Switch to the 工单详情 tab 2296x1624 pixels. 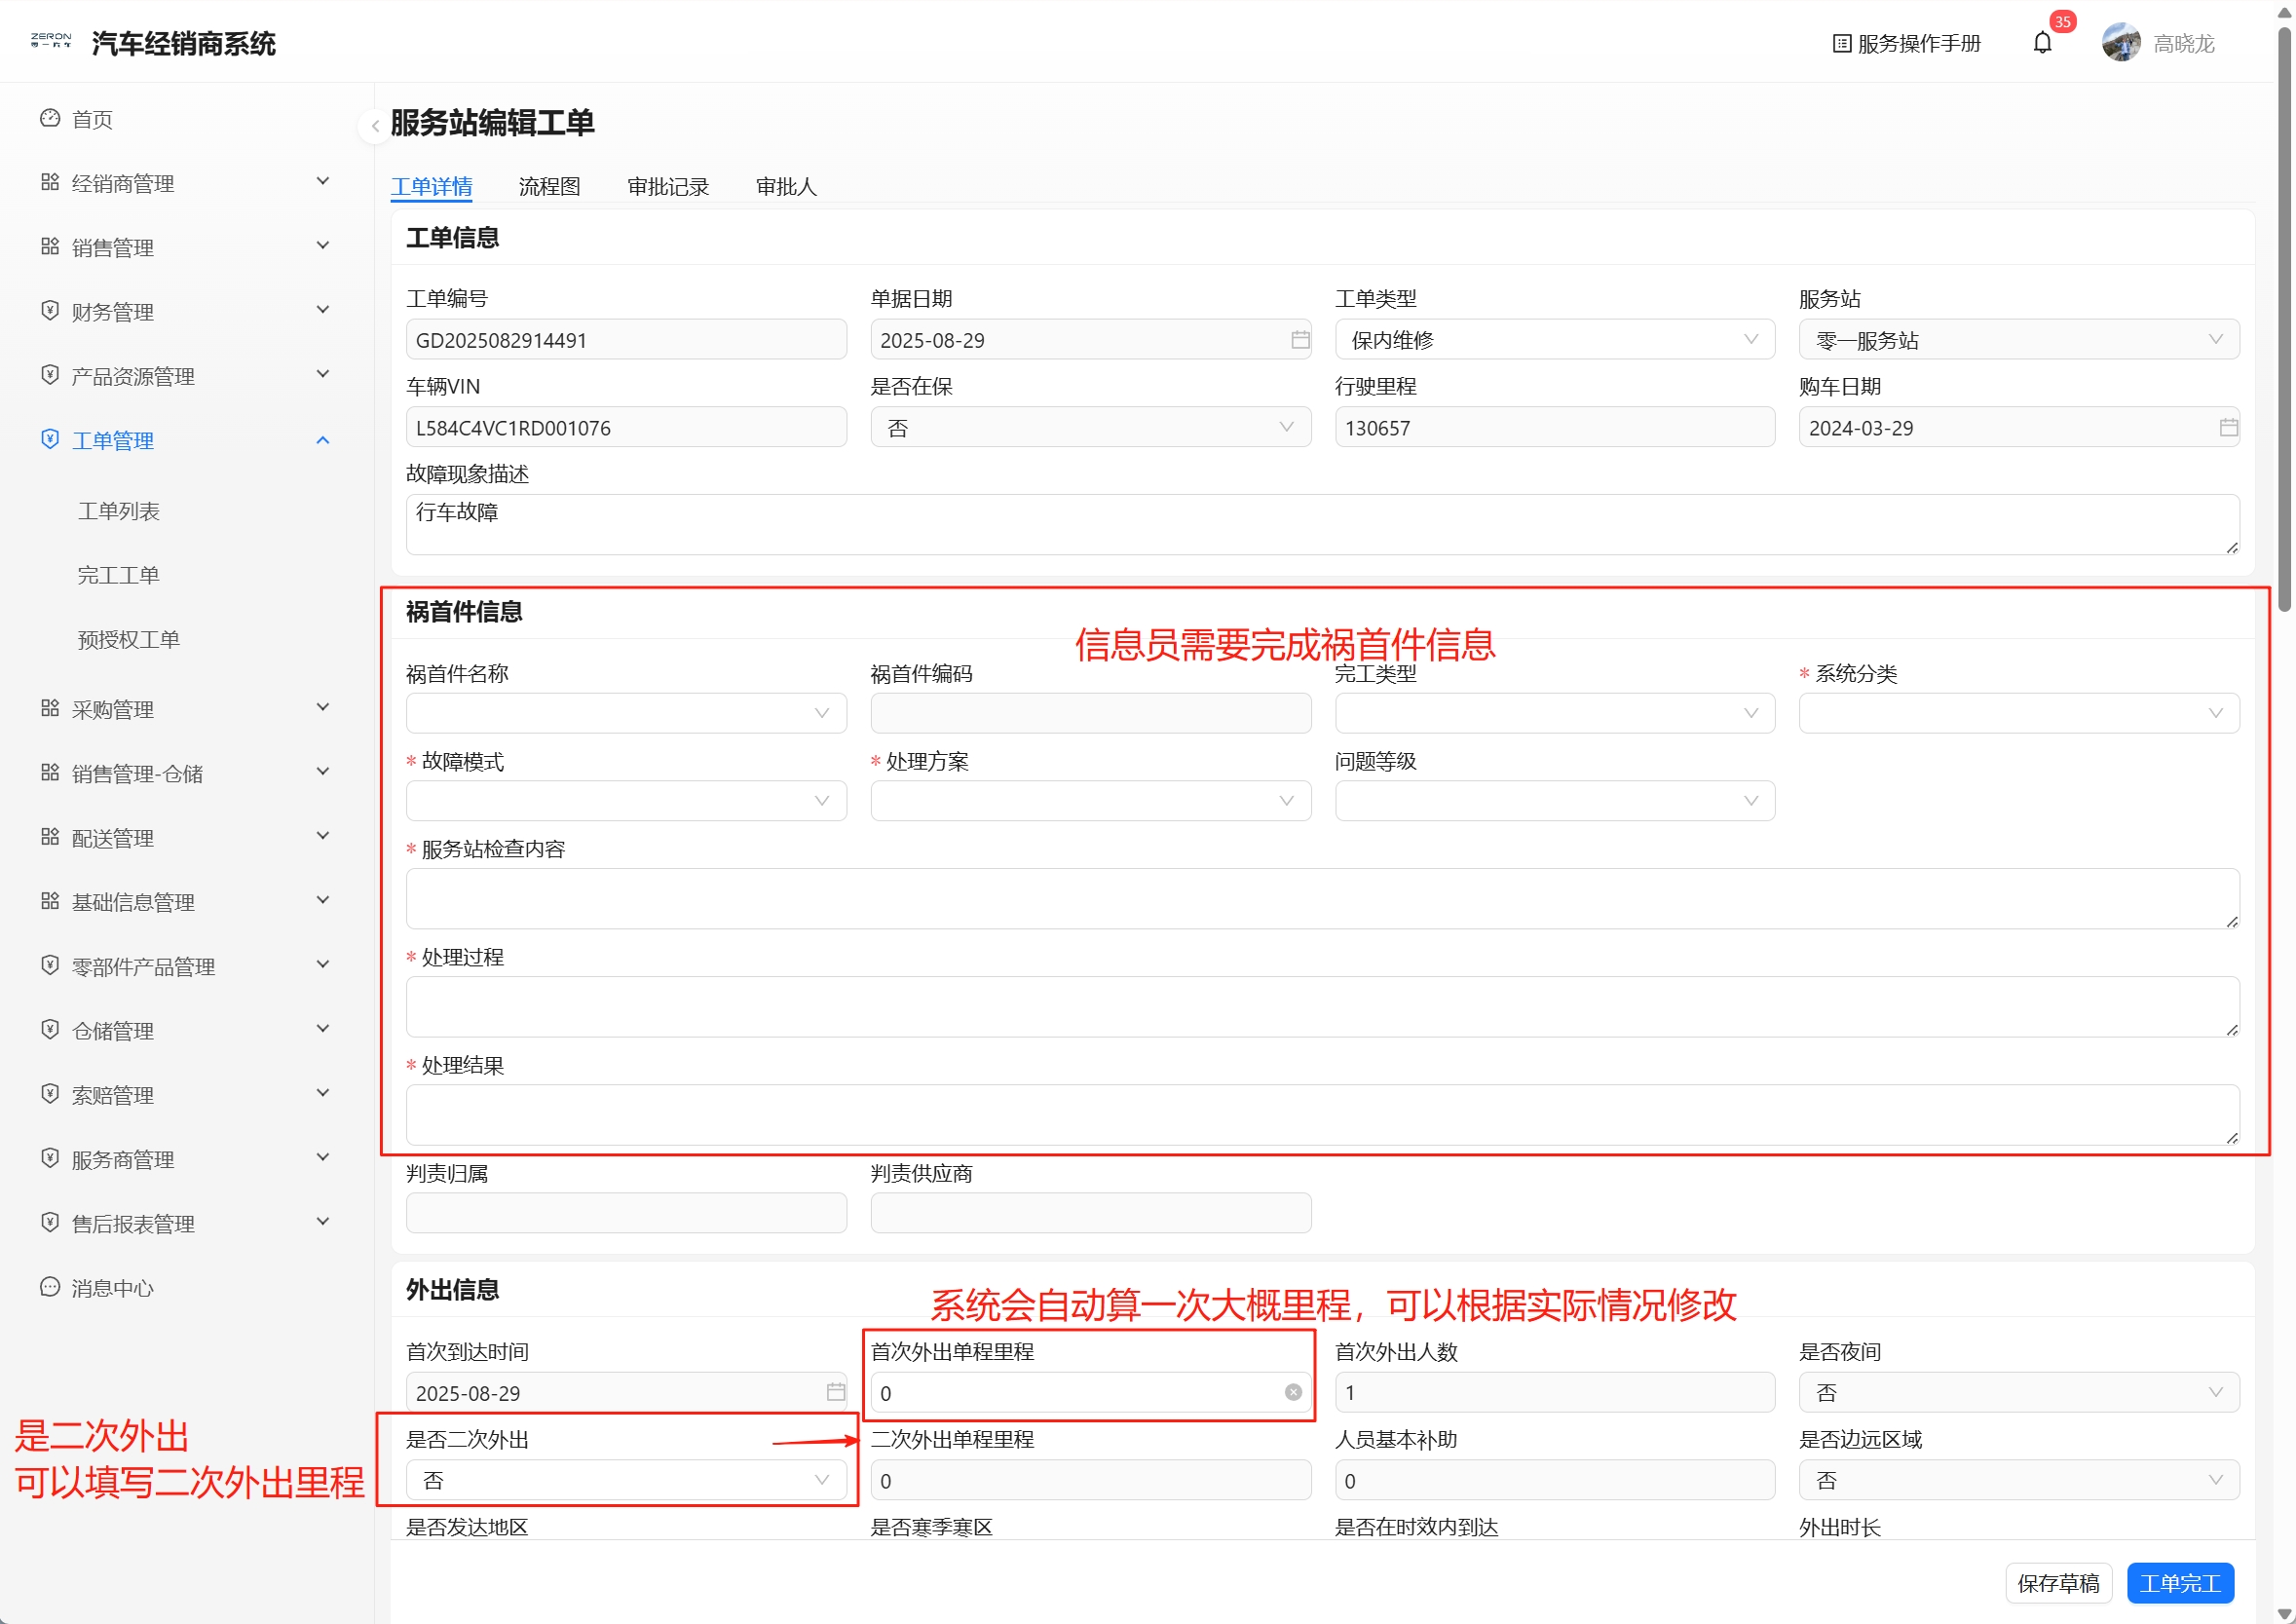431,186
